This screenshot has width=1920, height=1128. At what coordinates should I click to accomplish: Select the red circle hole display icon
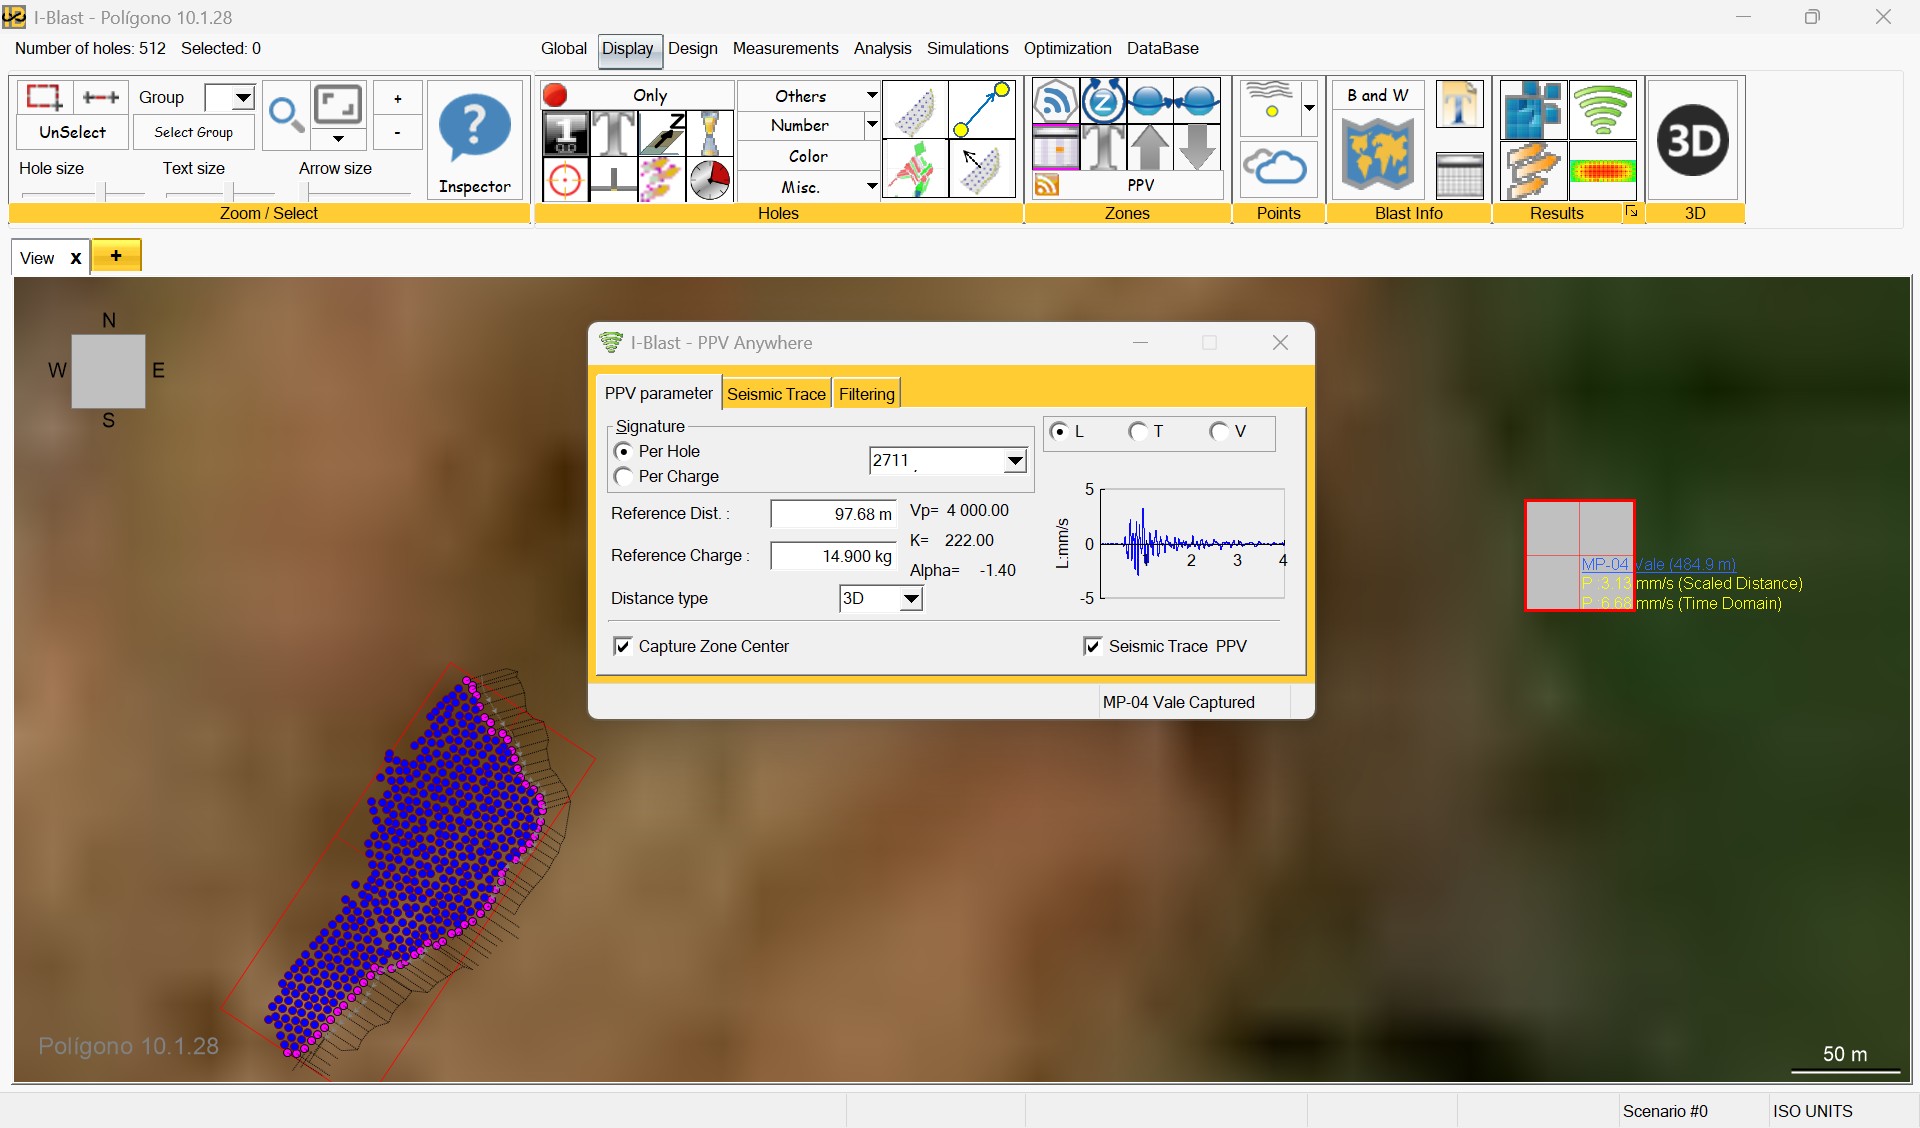[x=553, y=95]
